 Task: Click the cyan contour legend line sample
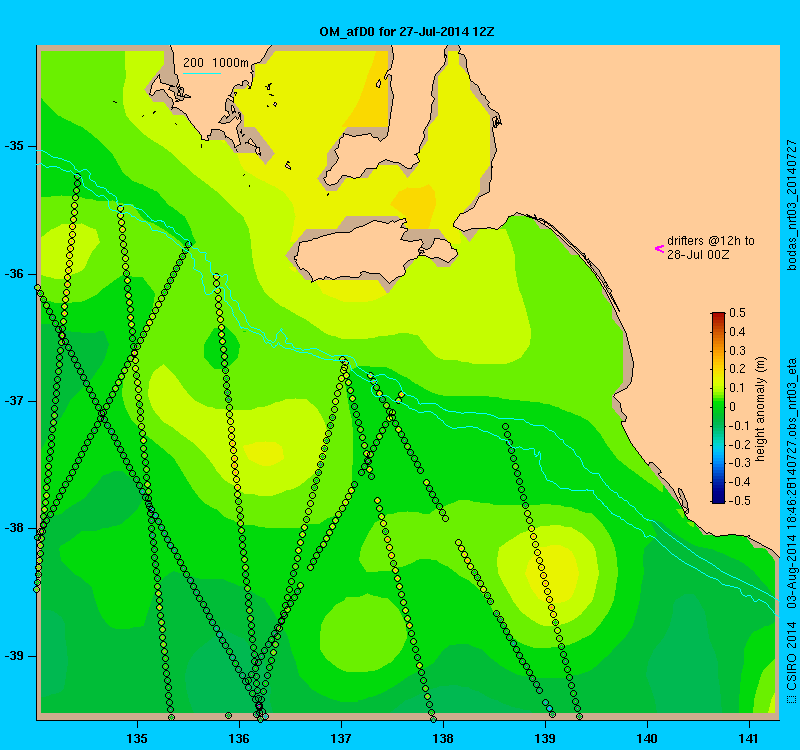(202, 73)
